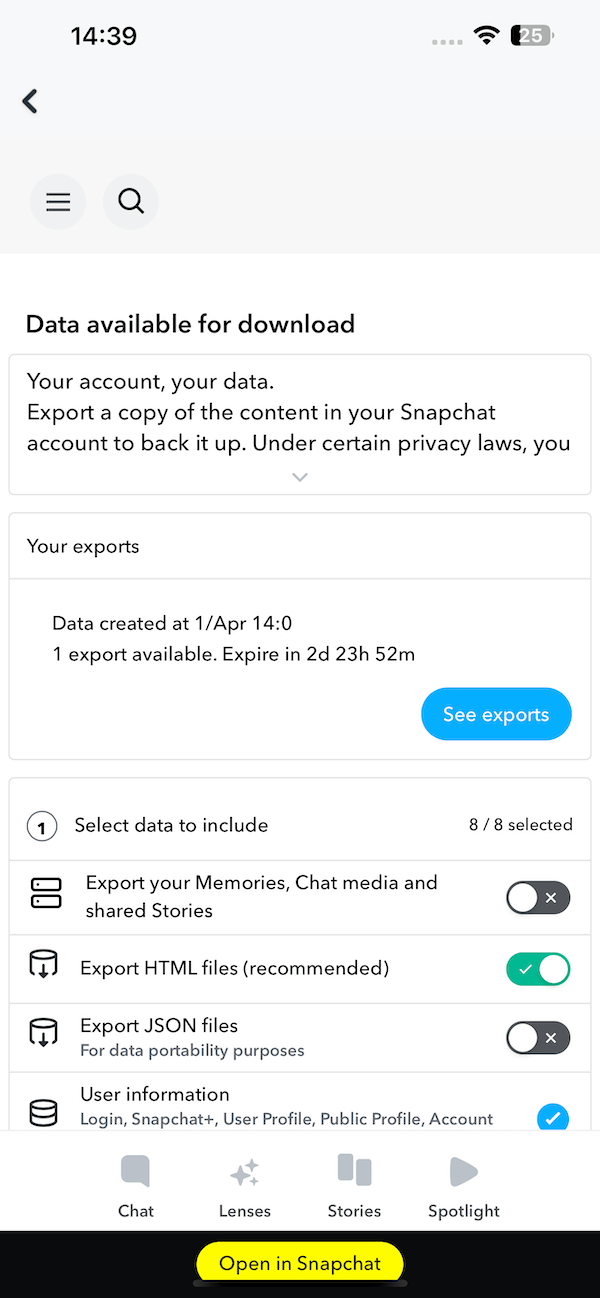Open the hamburger menu icon
This screenshot has height=1298, width=600.
(58, 202)
